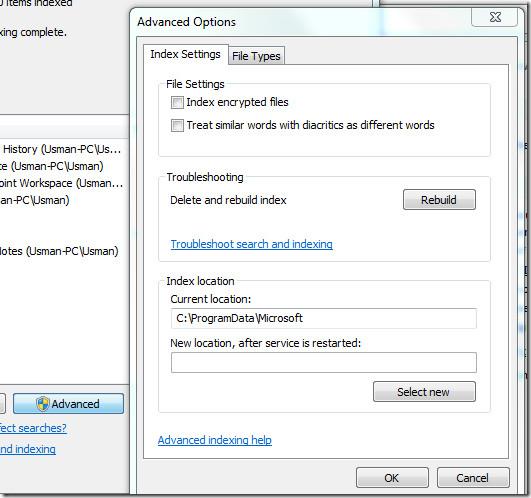Confirm with the OK button

(x=392, y=478)
